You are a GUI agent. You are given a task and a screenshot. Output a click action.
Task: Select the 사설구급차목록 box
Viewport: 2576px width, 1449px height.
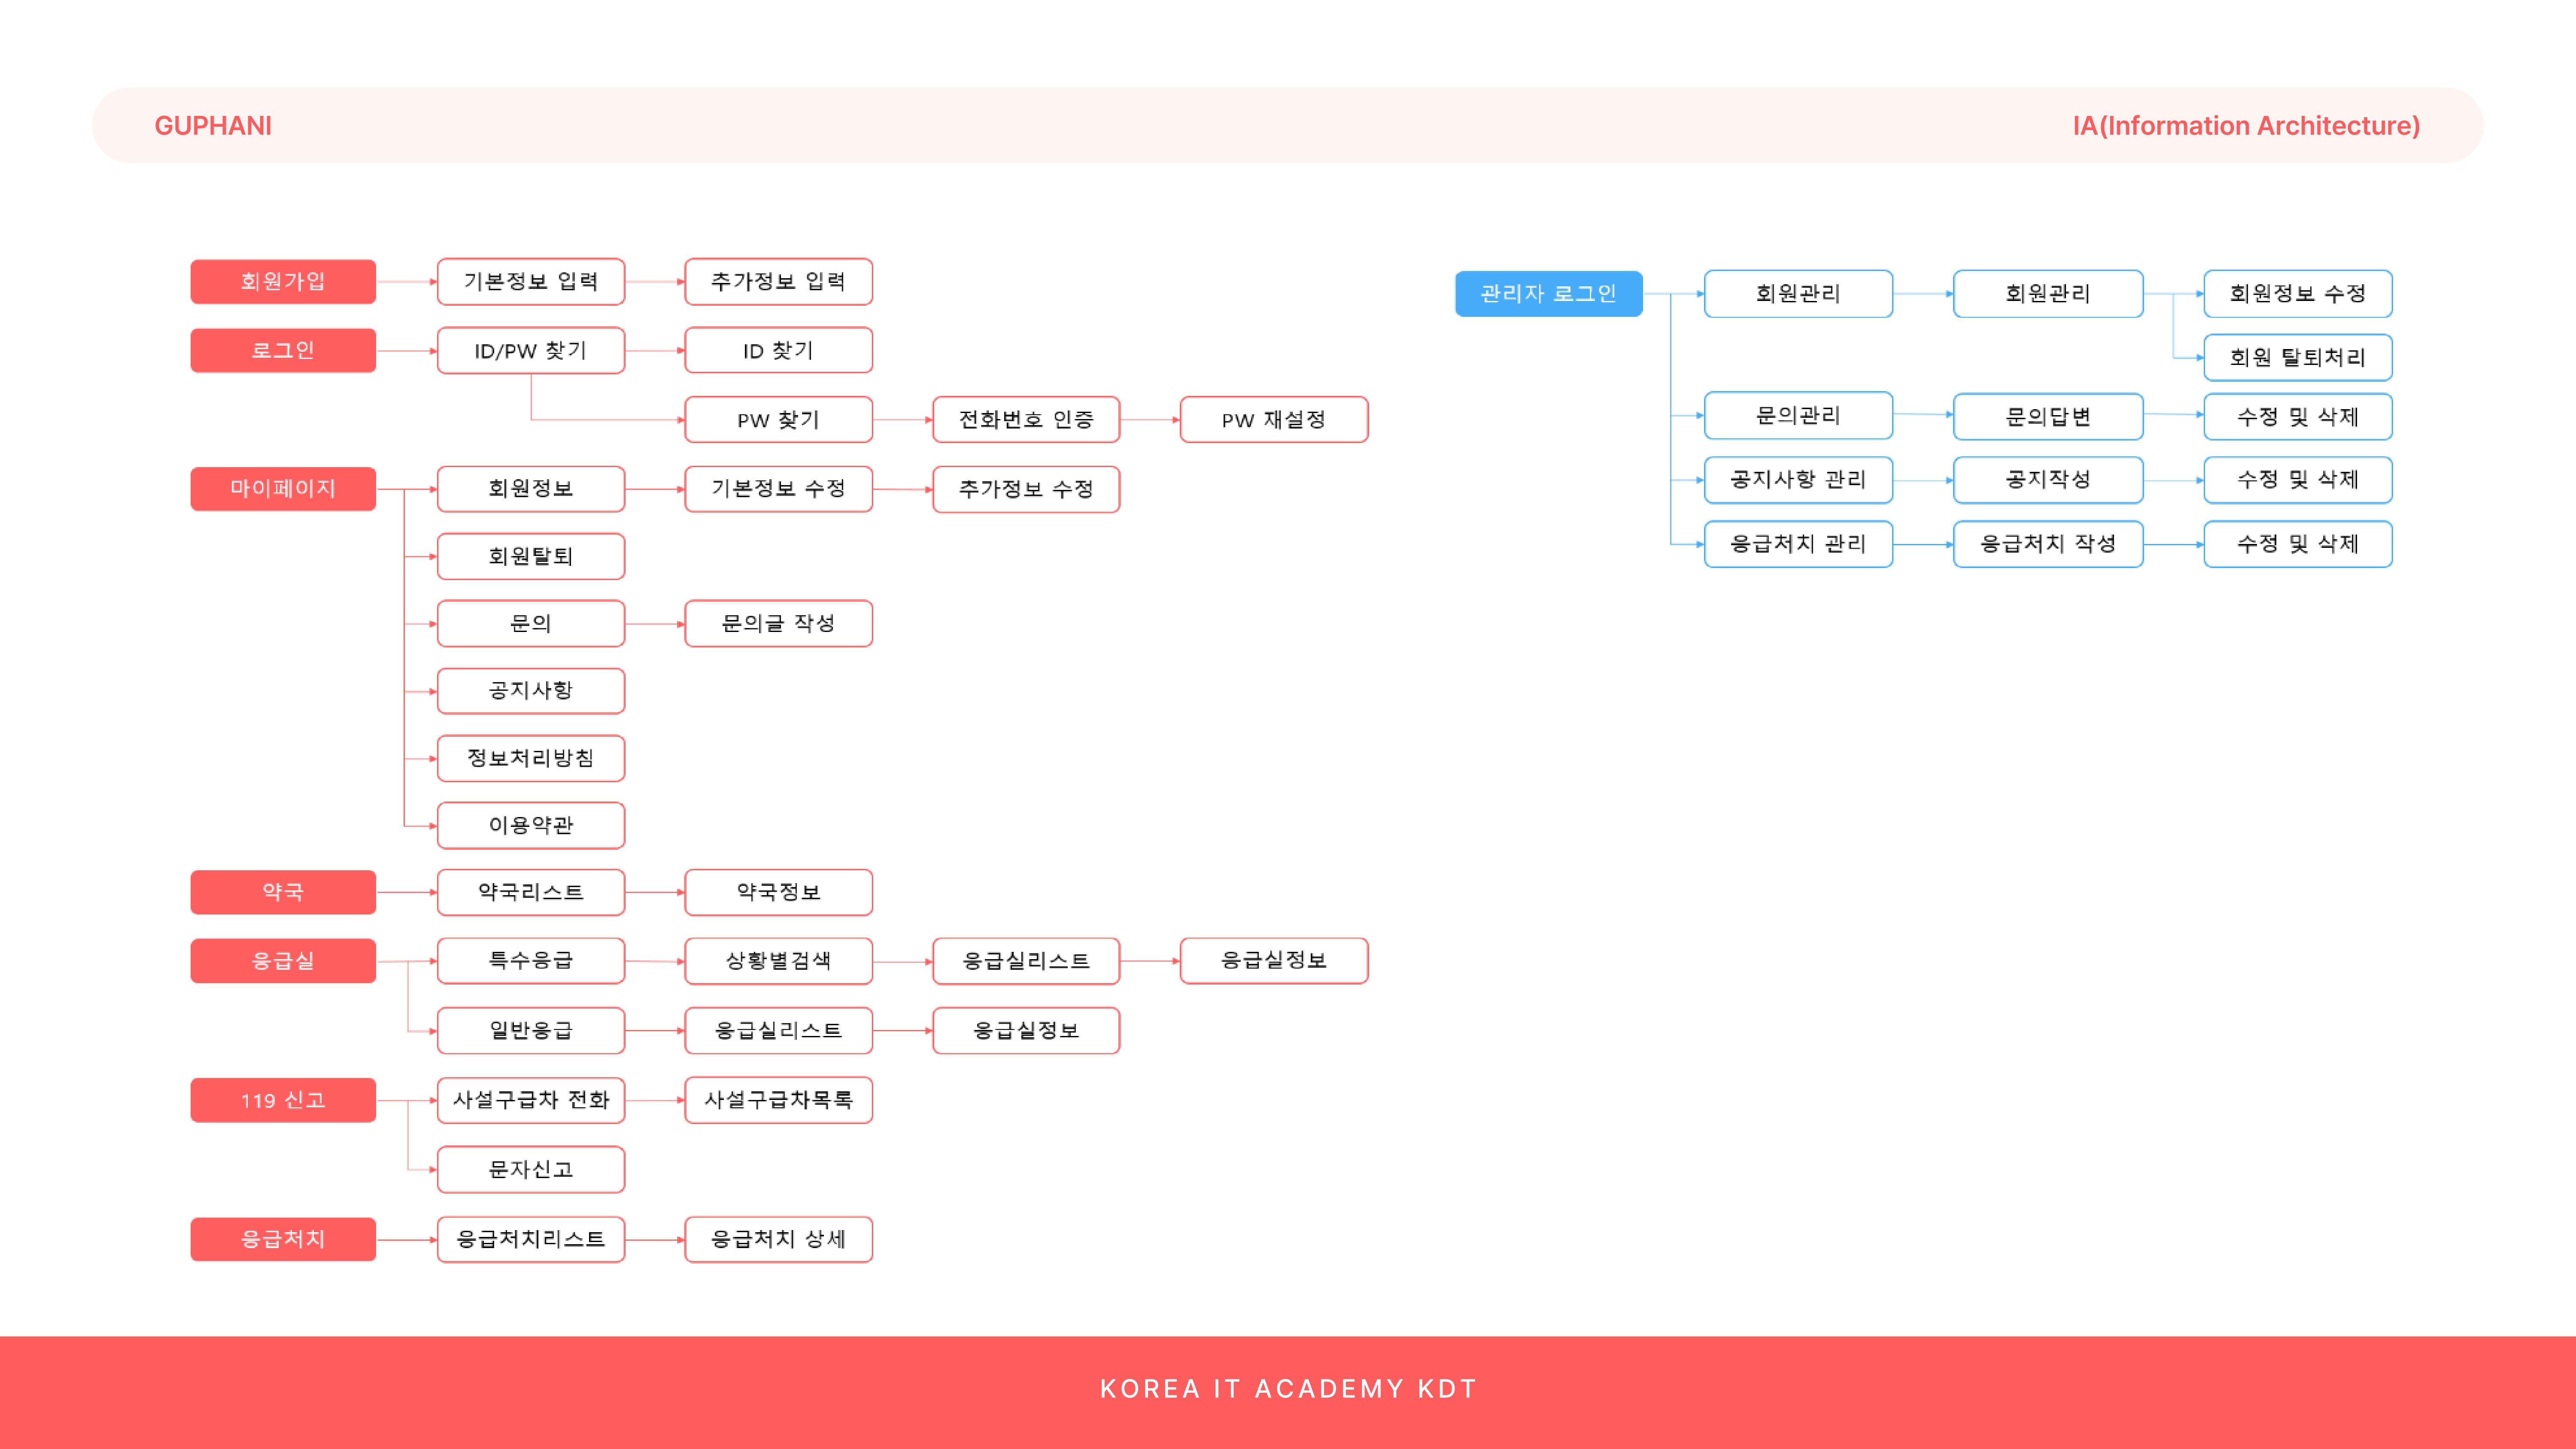[778, 1100]
